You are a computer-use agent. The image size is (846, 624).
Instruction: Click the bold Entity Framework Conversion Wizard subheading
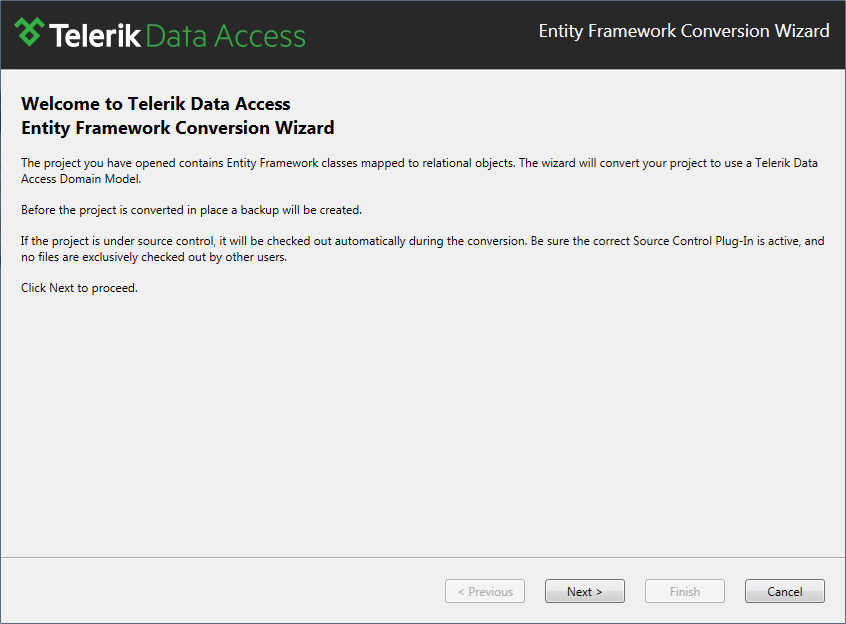pyautogui.click(x=178, y=128)
